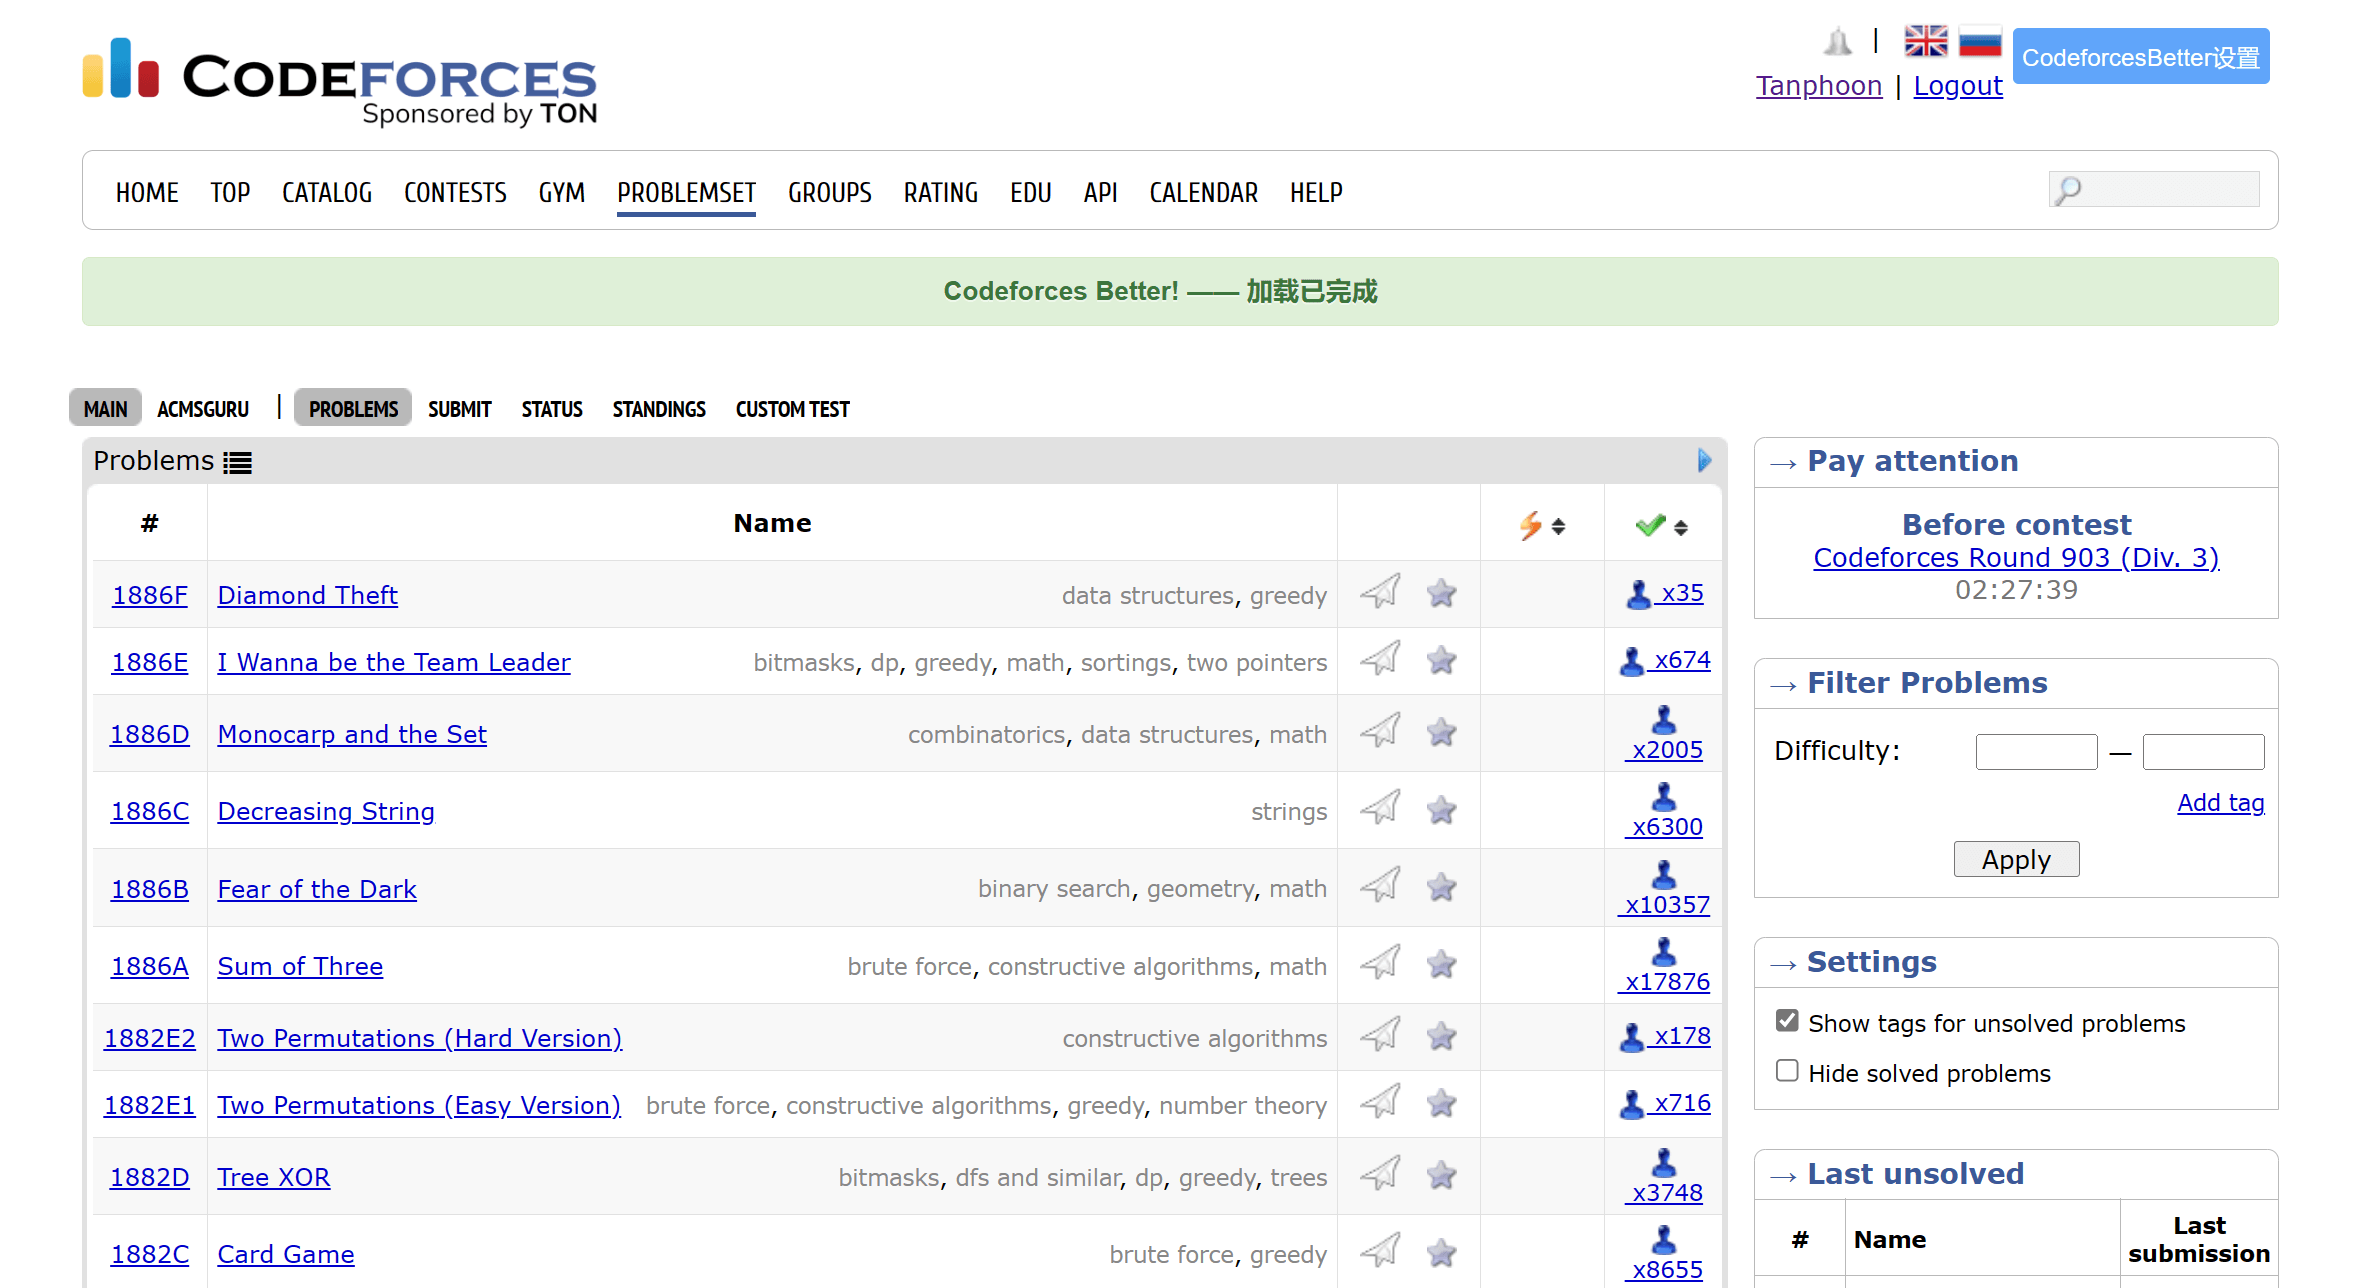Star the Decreasing String problem
The height and width of the screenshot is (1288, 2364).
coord(1441,810)
